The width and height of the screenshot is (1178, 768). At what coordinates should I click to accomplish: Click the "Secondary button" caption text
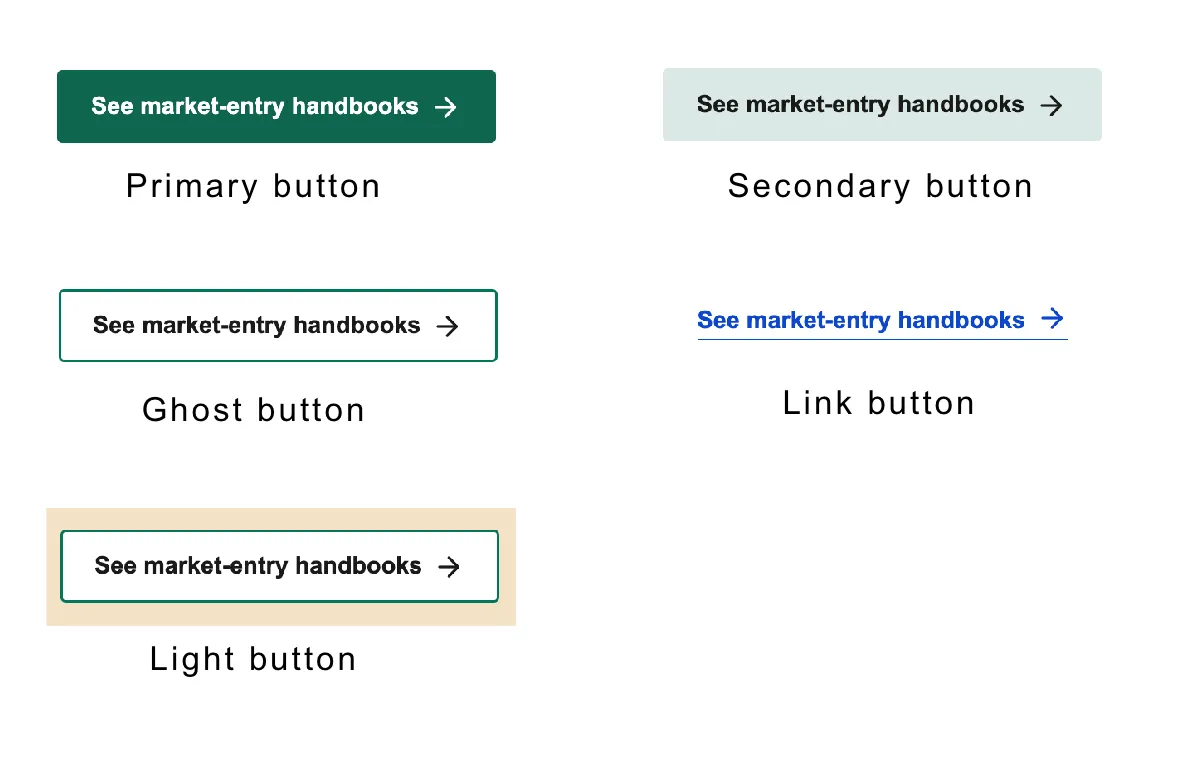(880, 187)
